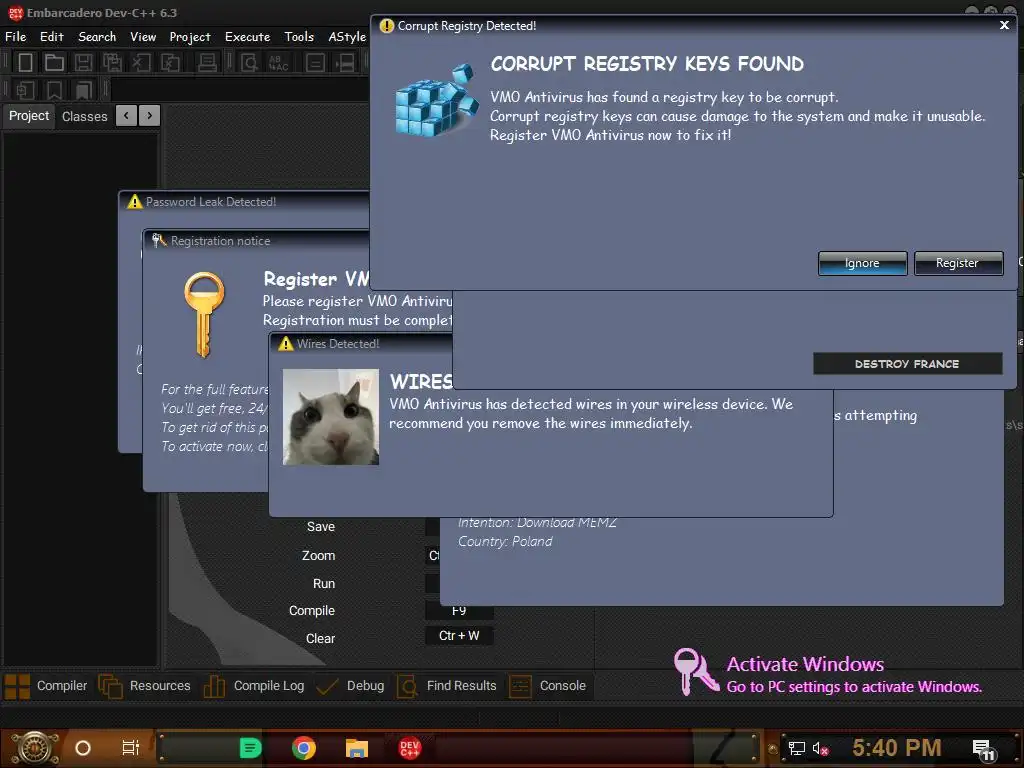Open the Compile Log bottom tab
The image size is (1024, 768).
[255, 686]
